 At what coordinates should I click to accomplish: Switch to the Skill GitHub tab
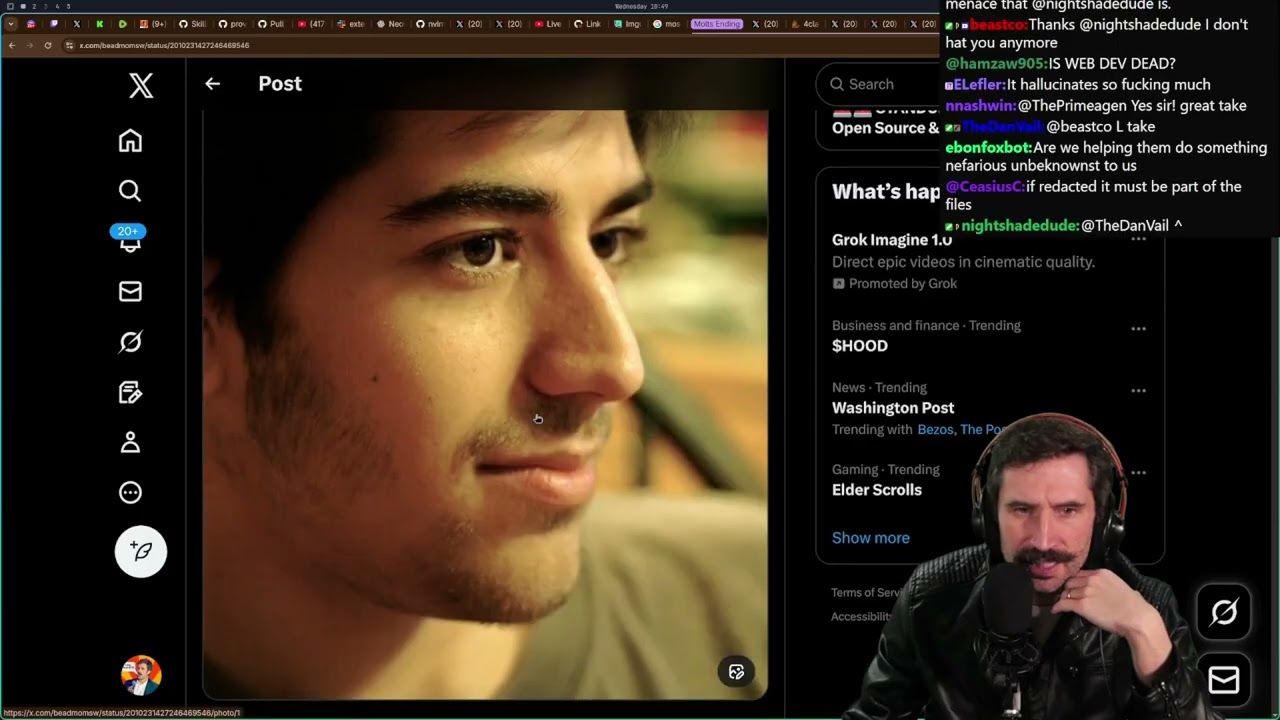tap(194, 24)
